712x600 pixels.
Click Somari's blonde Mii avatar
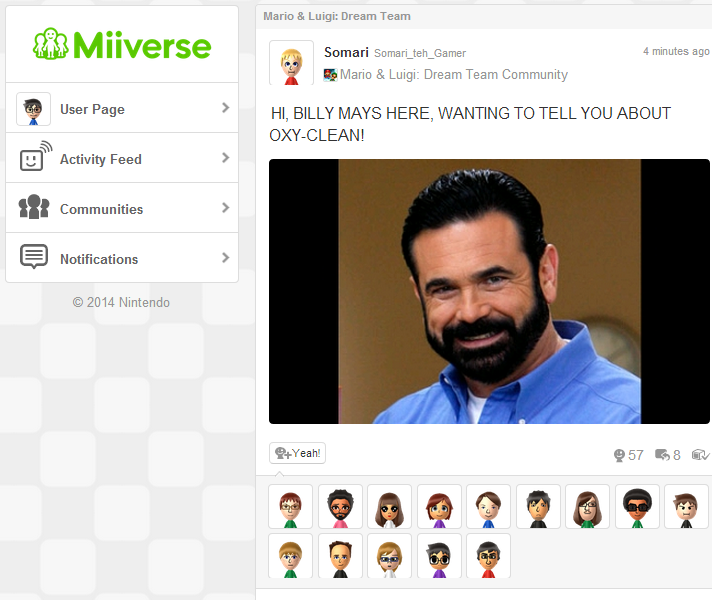pyautogui.click(x=291, y=63)
